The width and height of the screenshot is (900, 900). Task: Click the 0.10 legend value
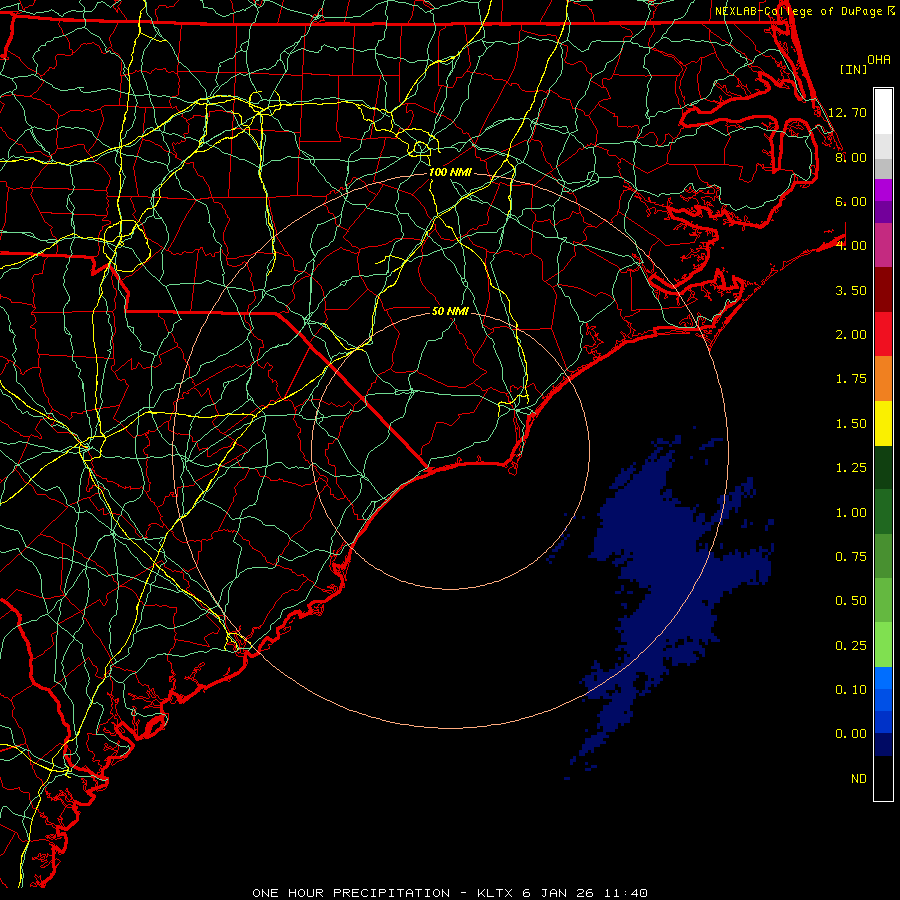851,690
